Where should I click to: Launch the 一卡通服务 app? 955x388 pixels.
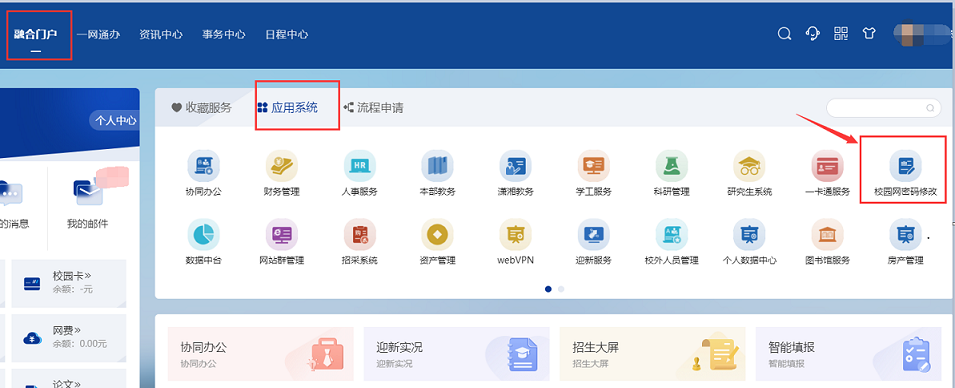click(827, 165)
